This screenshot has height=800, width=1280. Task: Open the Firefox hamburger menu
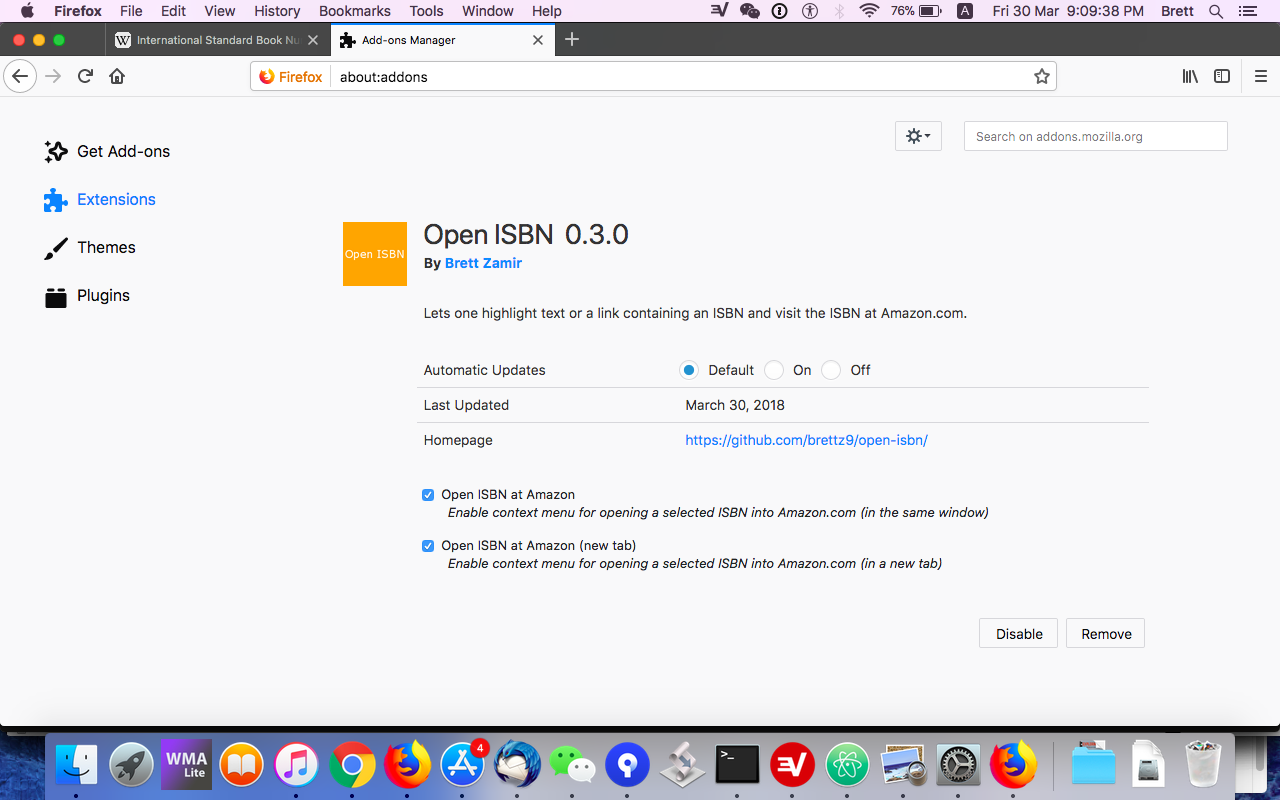point(1261,76)
